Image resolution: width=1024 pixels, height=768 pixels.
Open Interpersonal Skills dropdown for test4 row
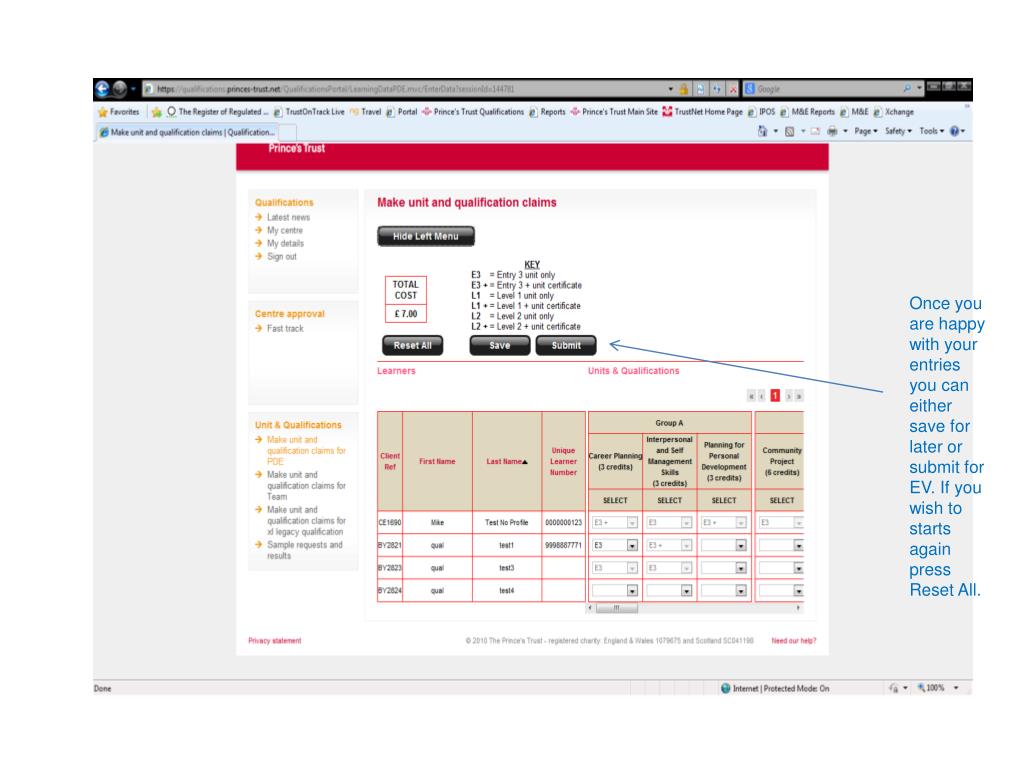point(686,591)
